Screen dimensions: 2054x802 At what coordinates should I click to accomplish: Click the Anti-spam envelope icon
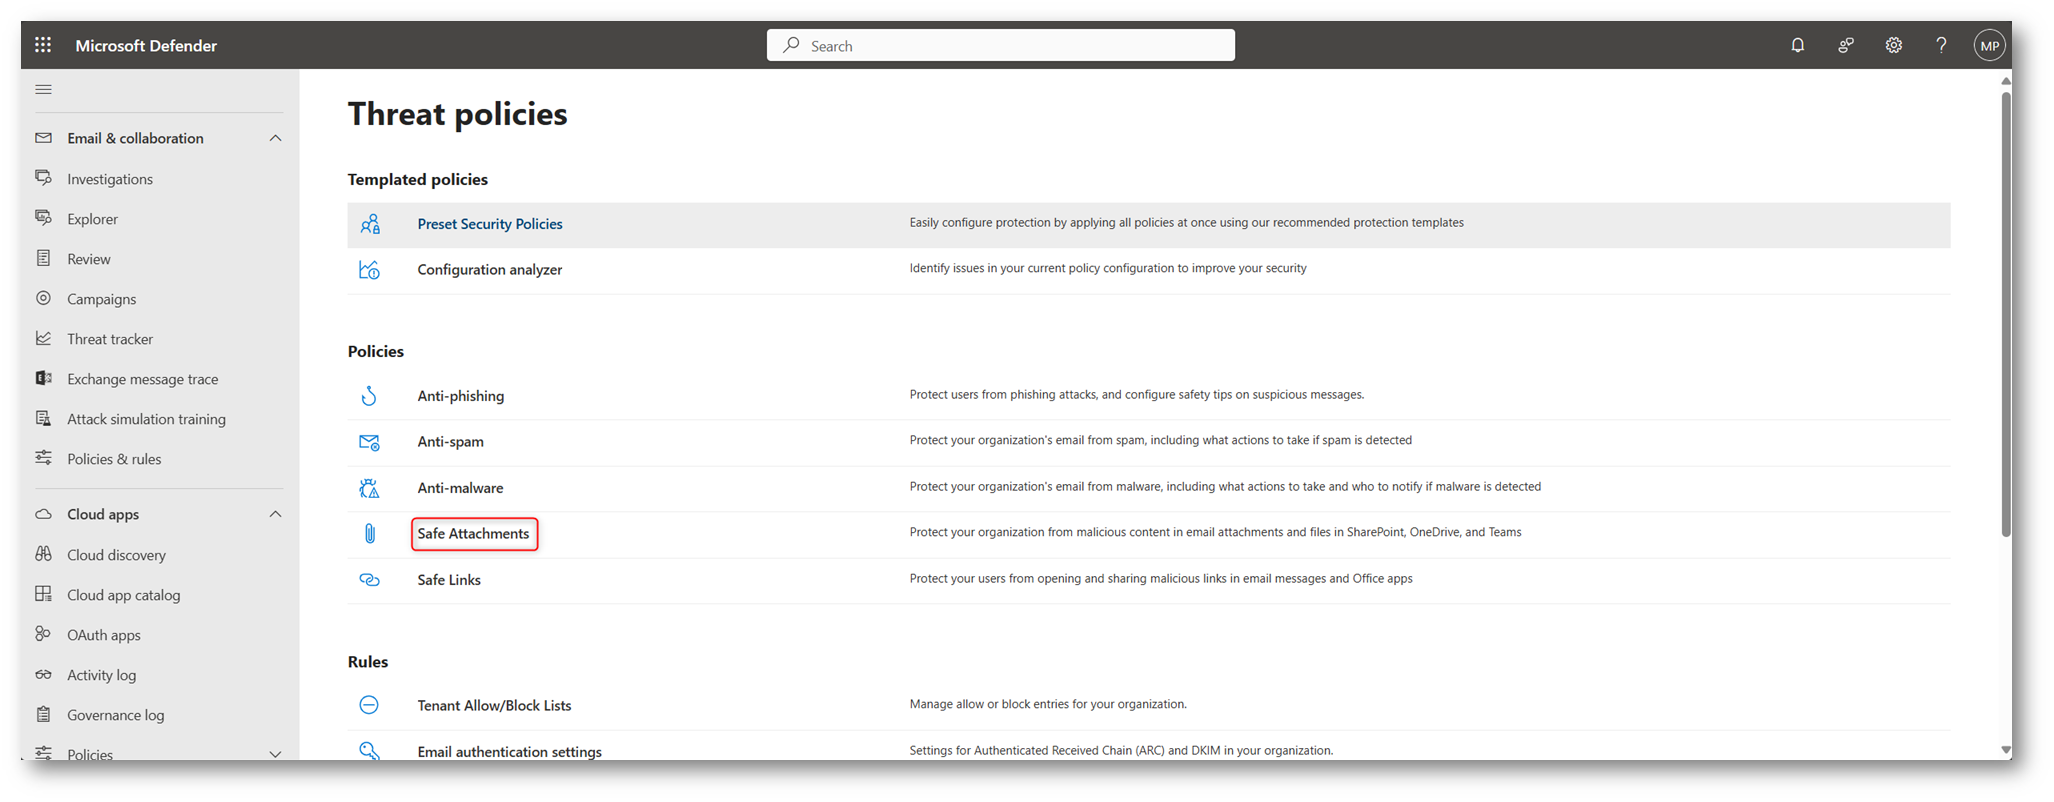[369, 442]
